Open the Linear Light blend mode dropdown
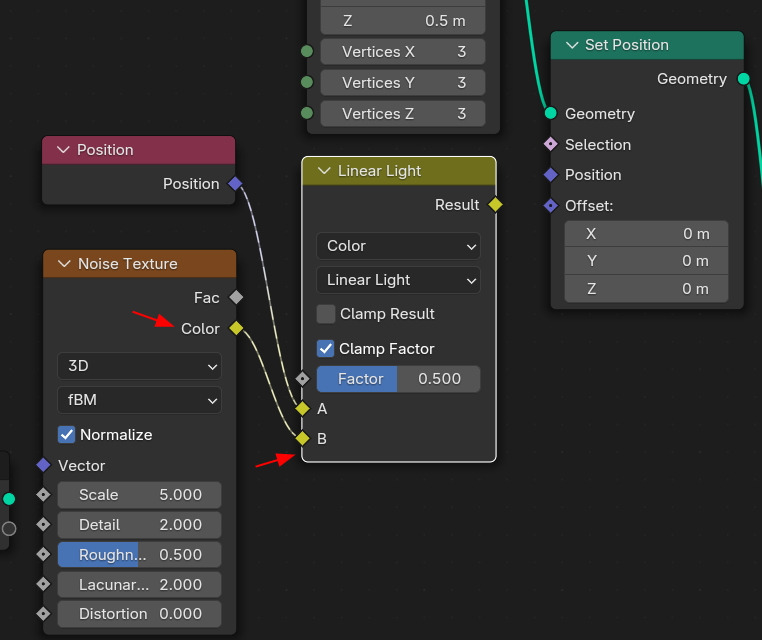The image size is (762, 640). (398, 280)
